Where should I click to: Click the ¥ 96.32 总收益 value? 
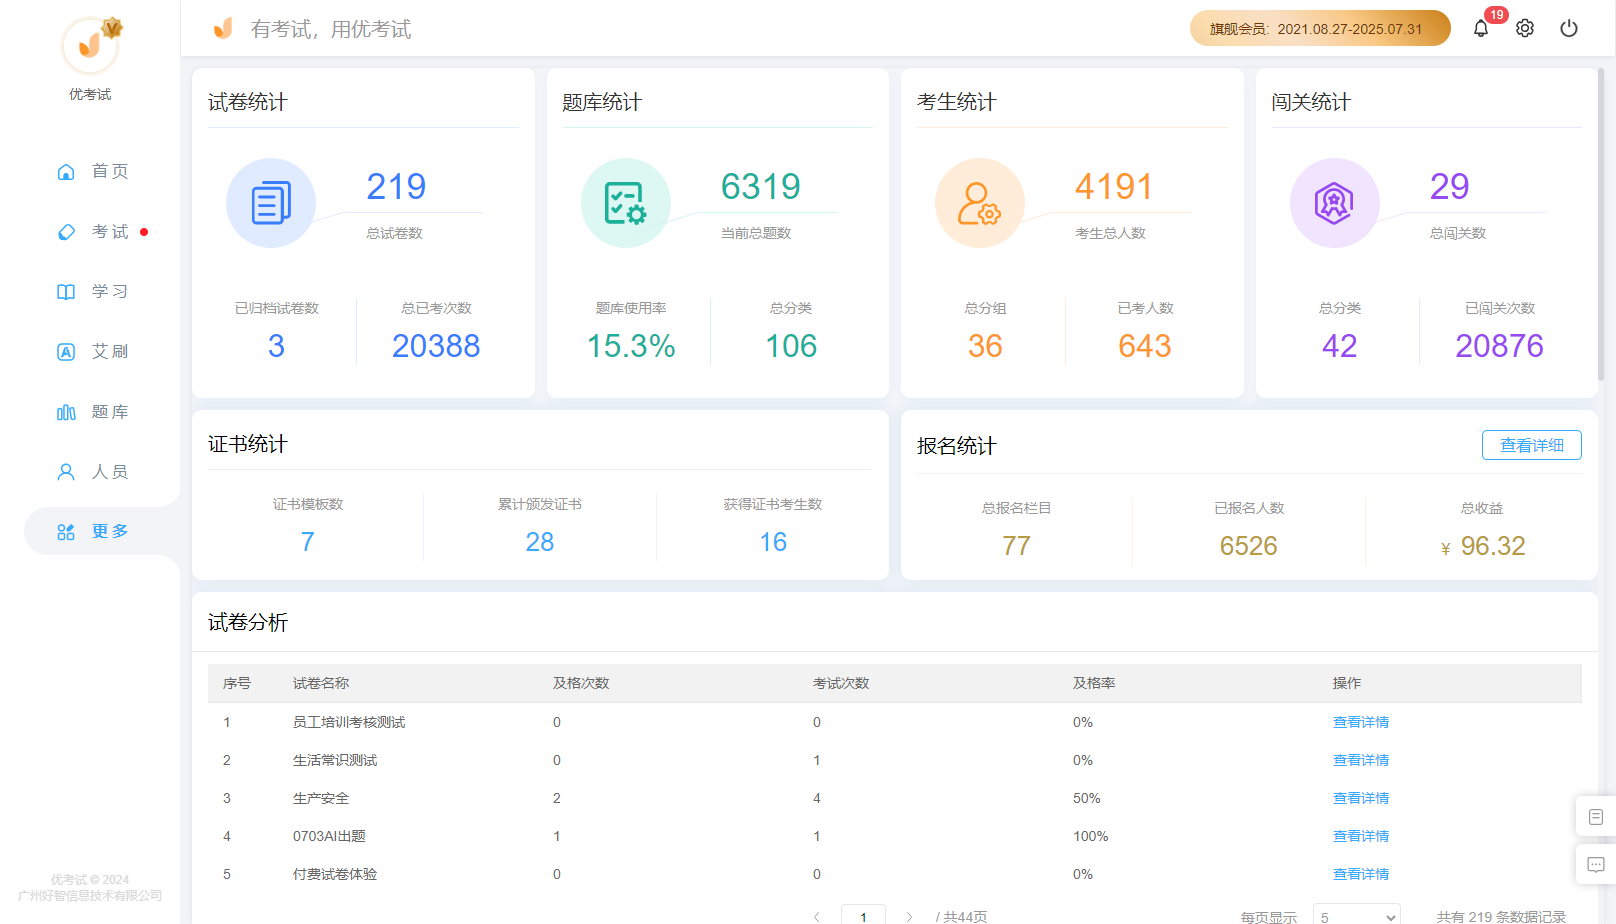pos(1483,546)
